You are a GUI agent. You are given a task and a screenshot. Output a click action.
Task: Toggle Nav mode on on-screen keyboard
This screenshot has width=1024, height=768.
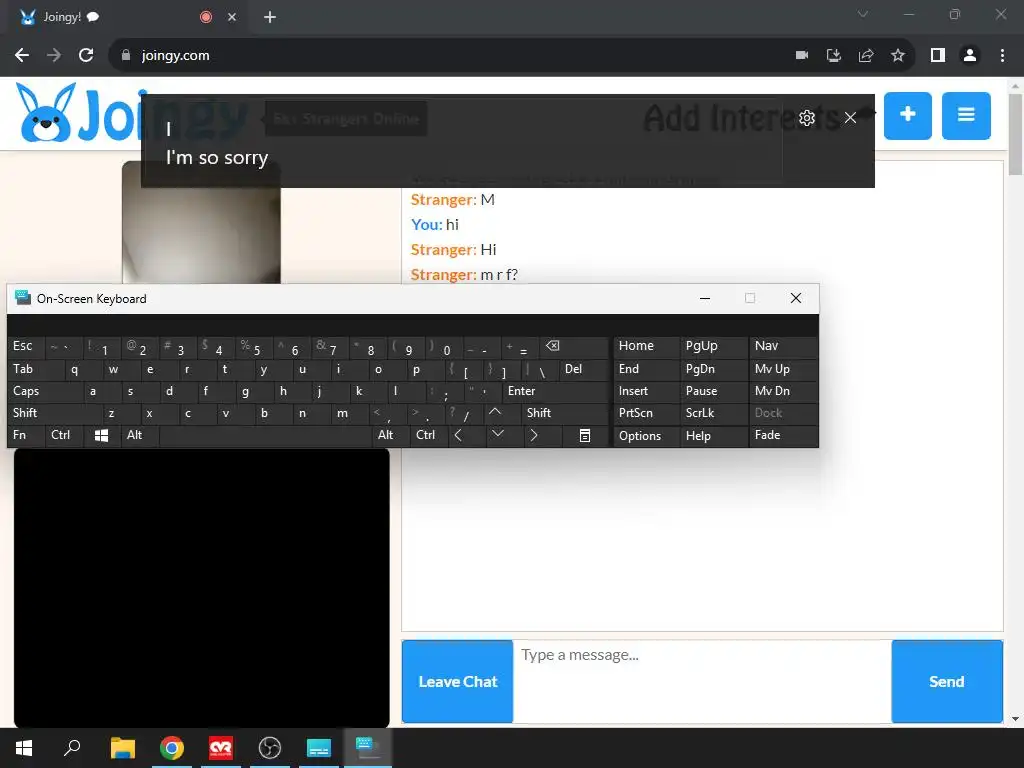click(783, 346)
